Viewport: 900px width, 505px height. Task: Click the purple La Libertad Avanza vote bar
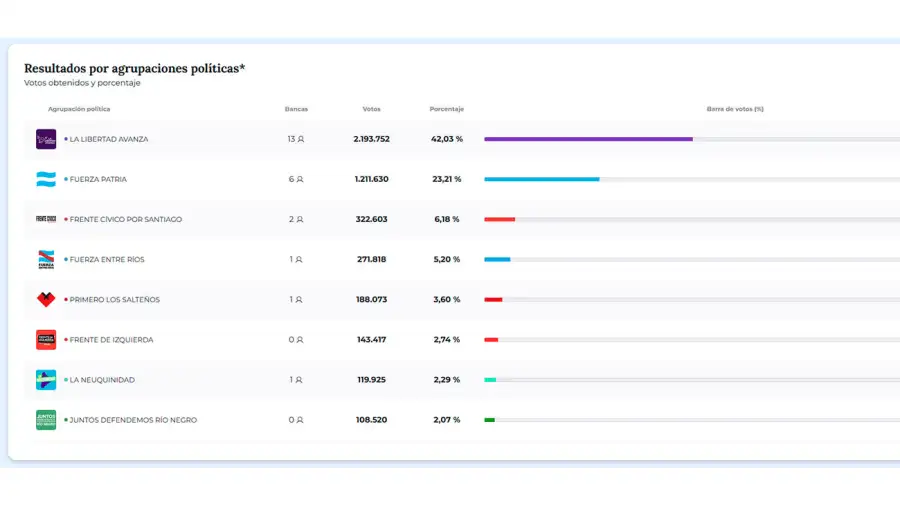588,139
